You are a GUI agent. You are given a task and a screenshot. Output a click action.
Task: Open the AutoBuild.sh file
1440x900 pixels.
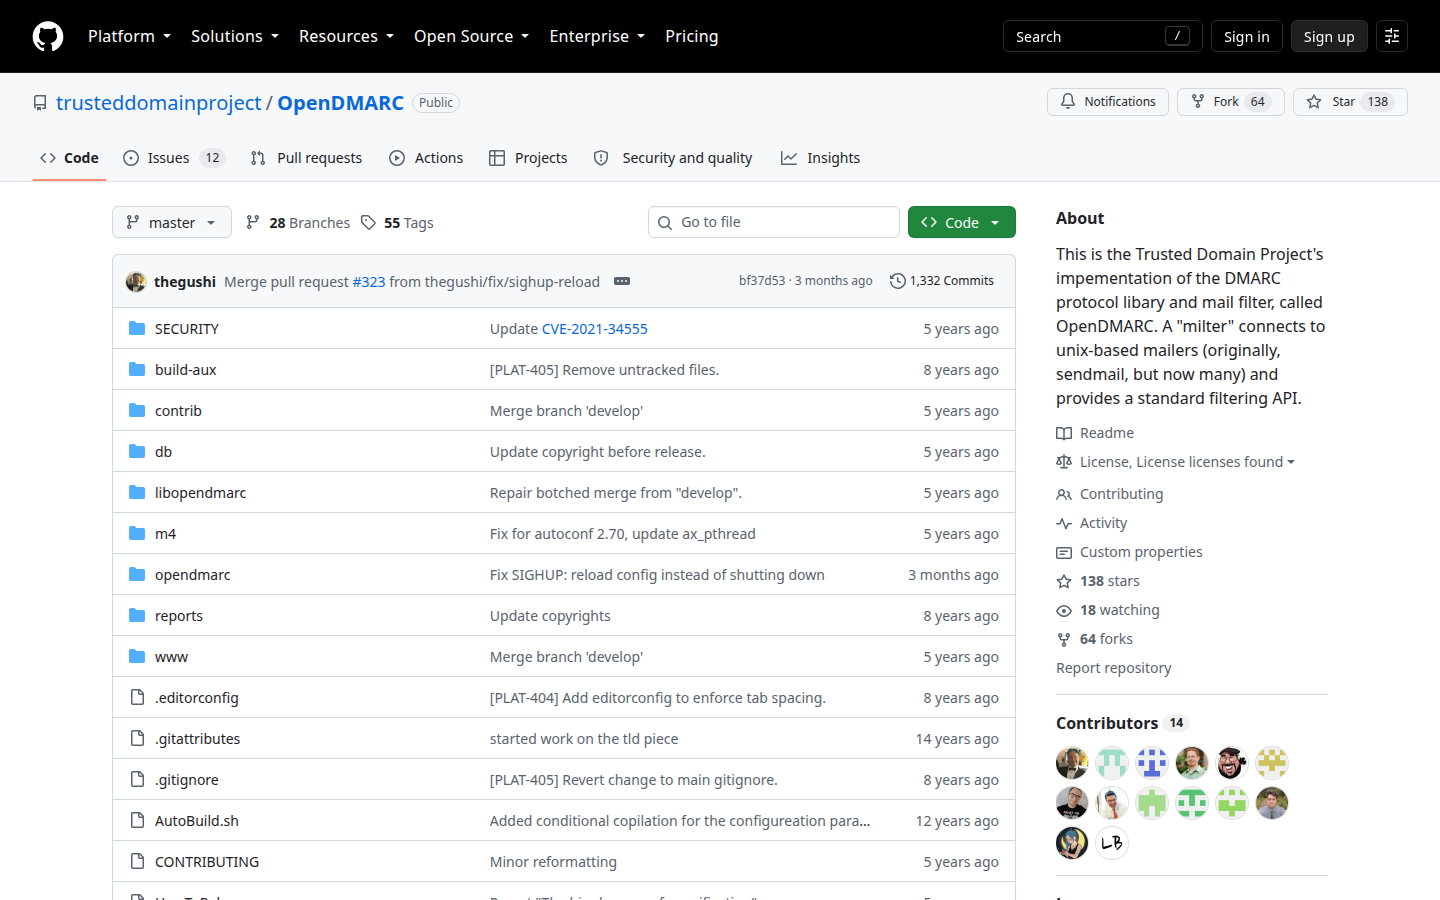(197, 821)
